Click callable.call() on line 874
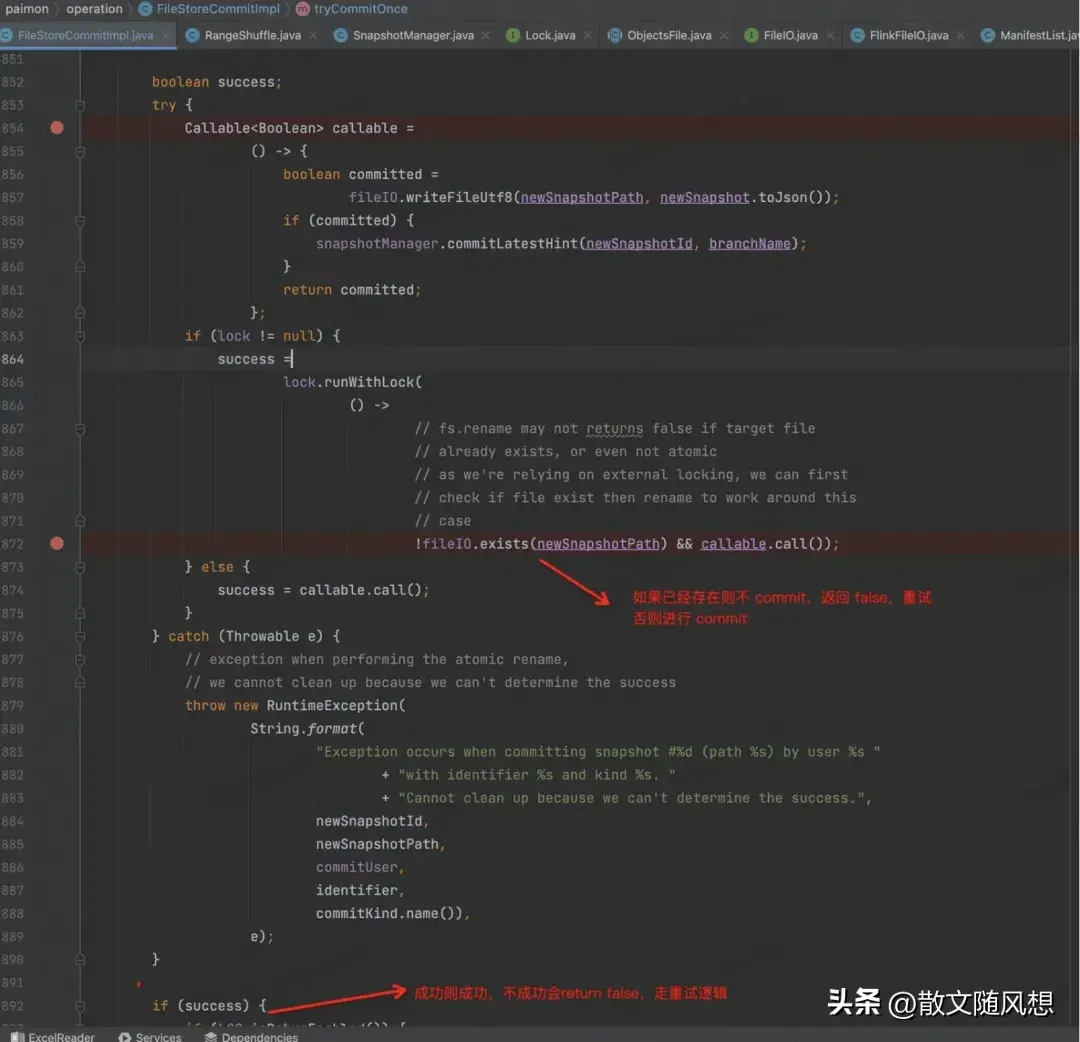Viewport: 1080px width, 1042px height. [360, 590]
